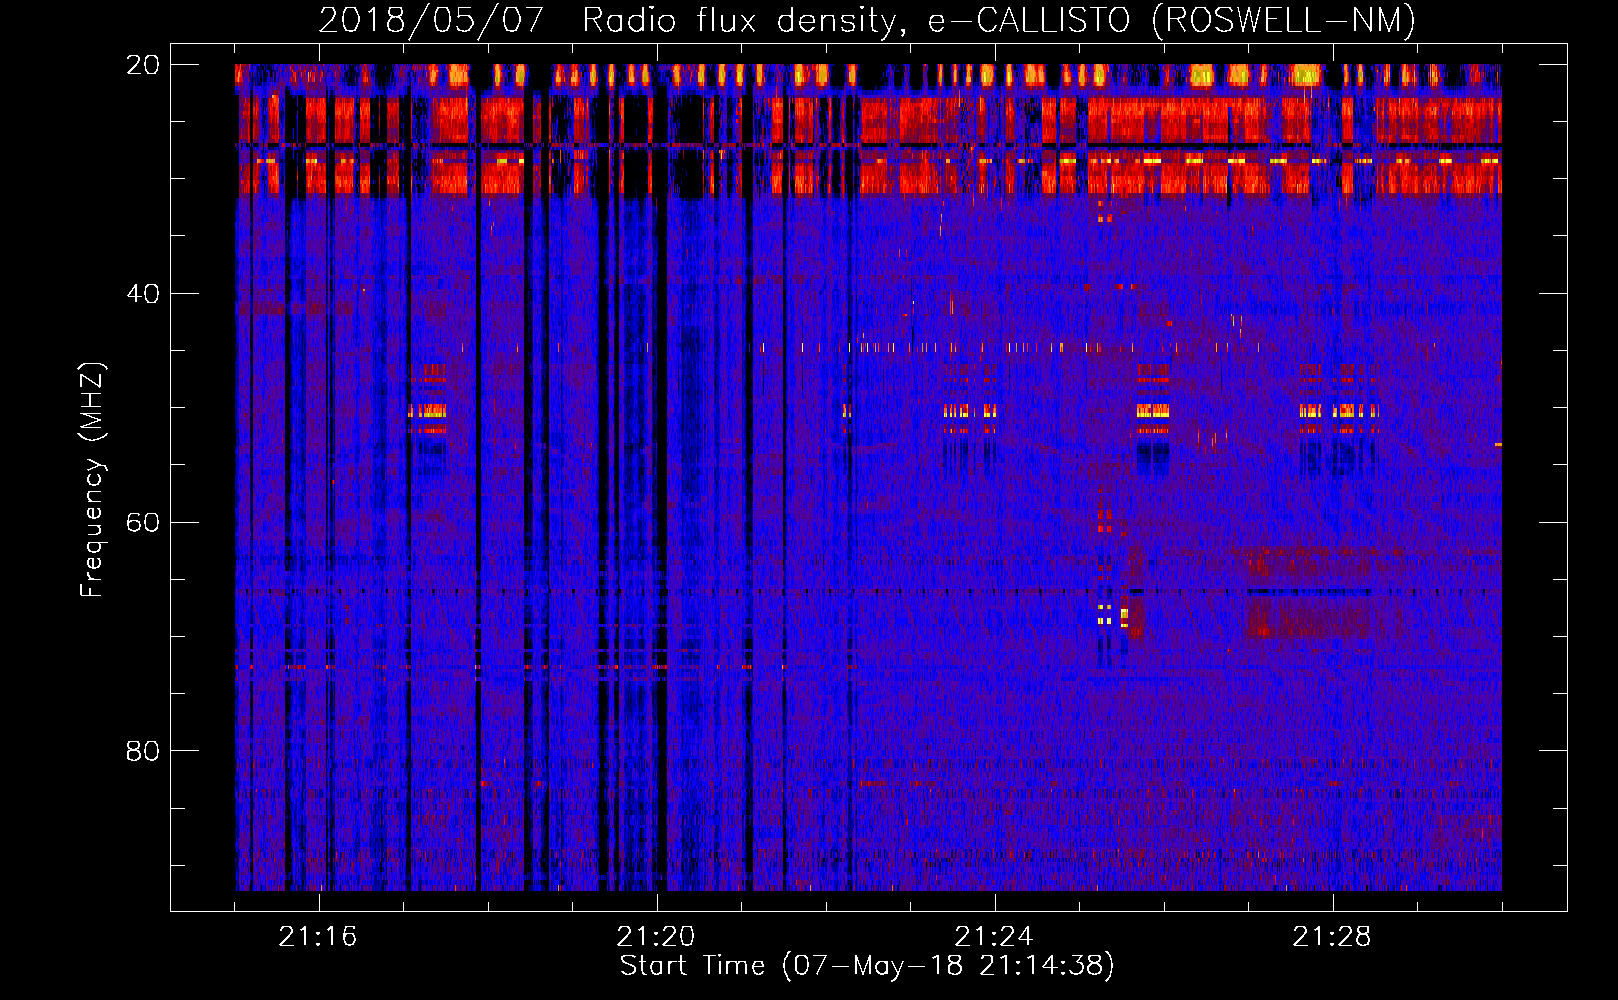Click the time tick label "21:28"
Image resolution: width=1618 pixels, height=1000 pixels.
(x=1332, y=937)
